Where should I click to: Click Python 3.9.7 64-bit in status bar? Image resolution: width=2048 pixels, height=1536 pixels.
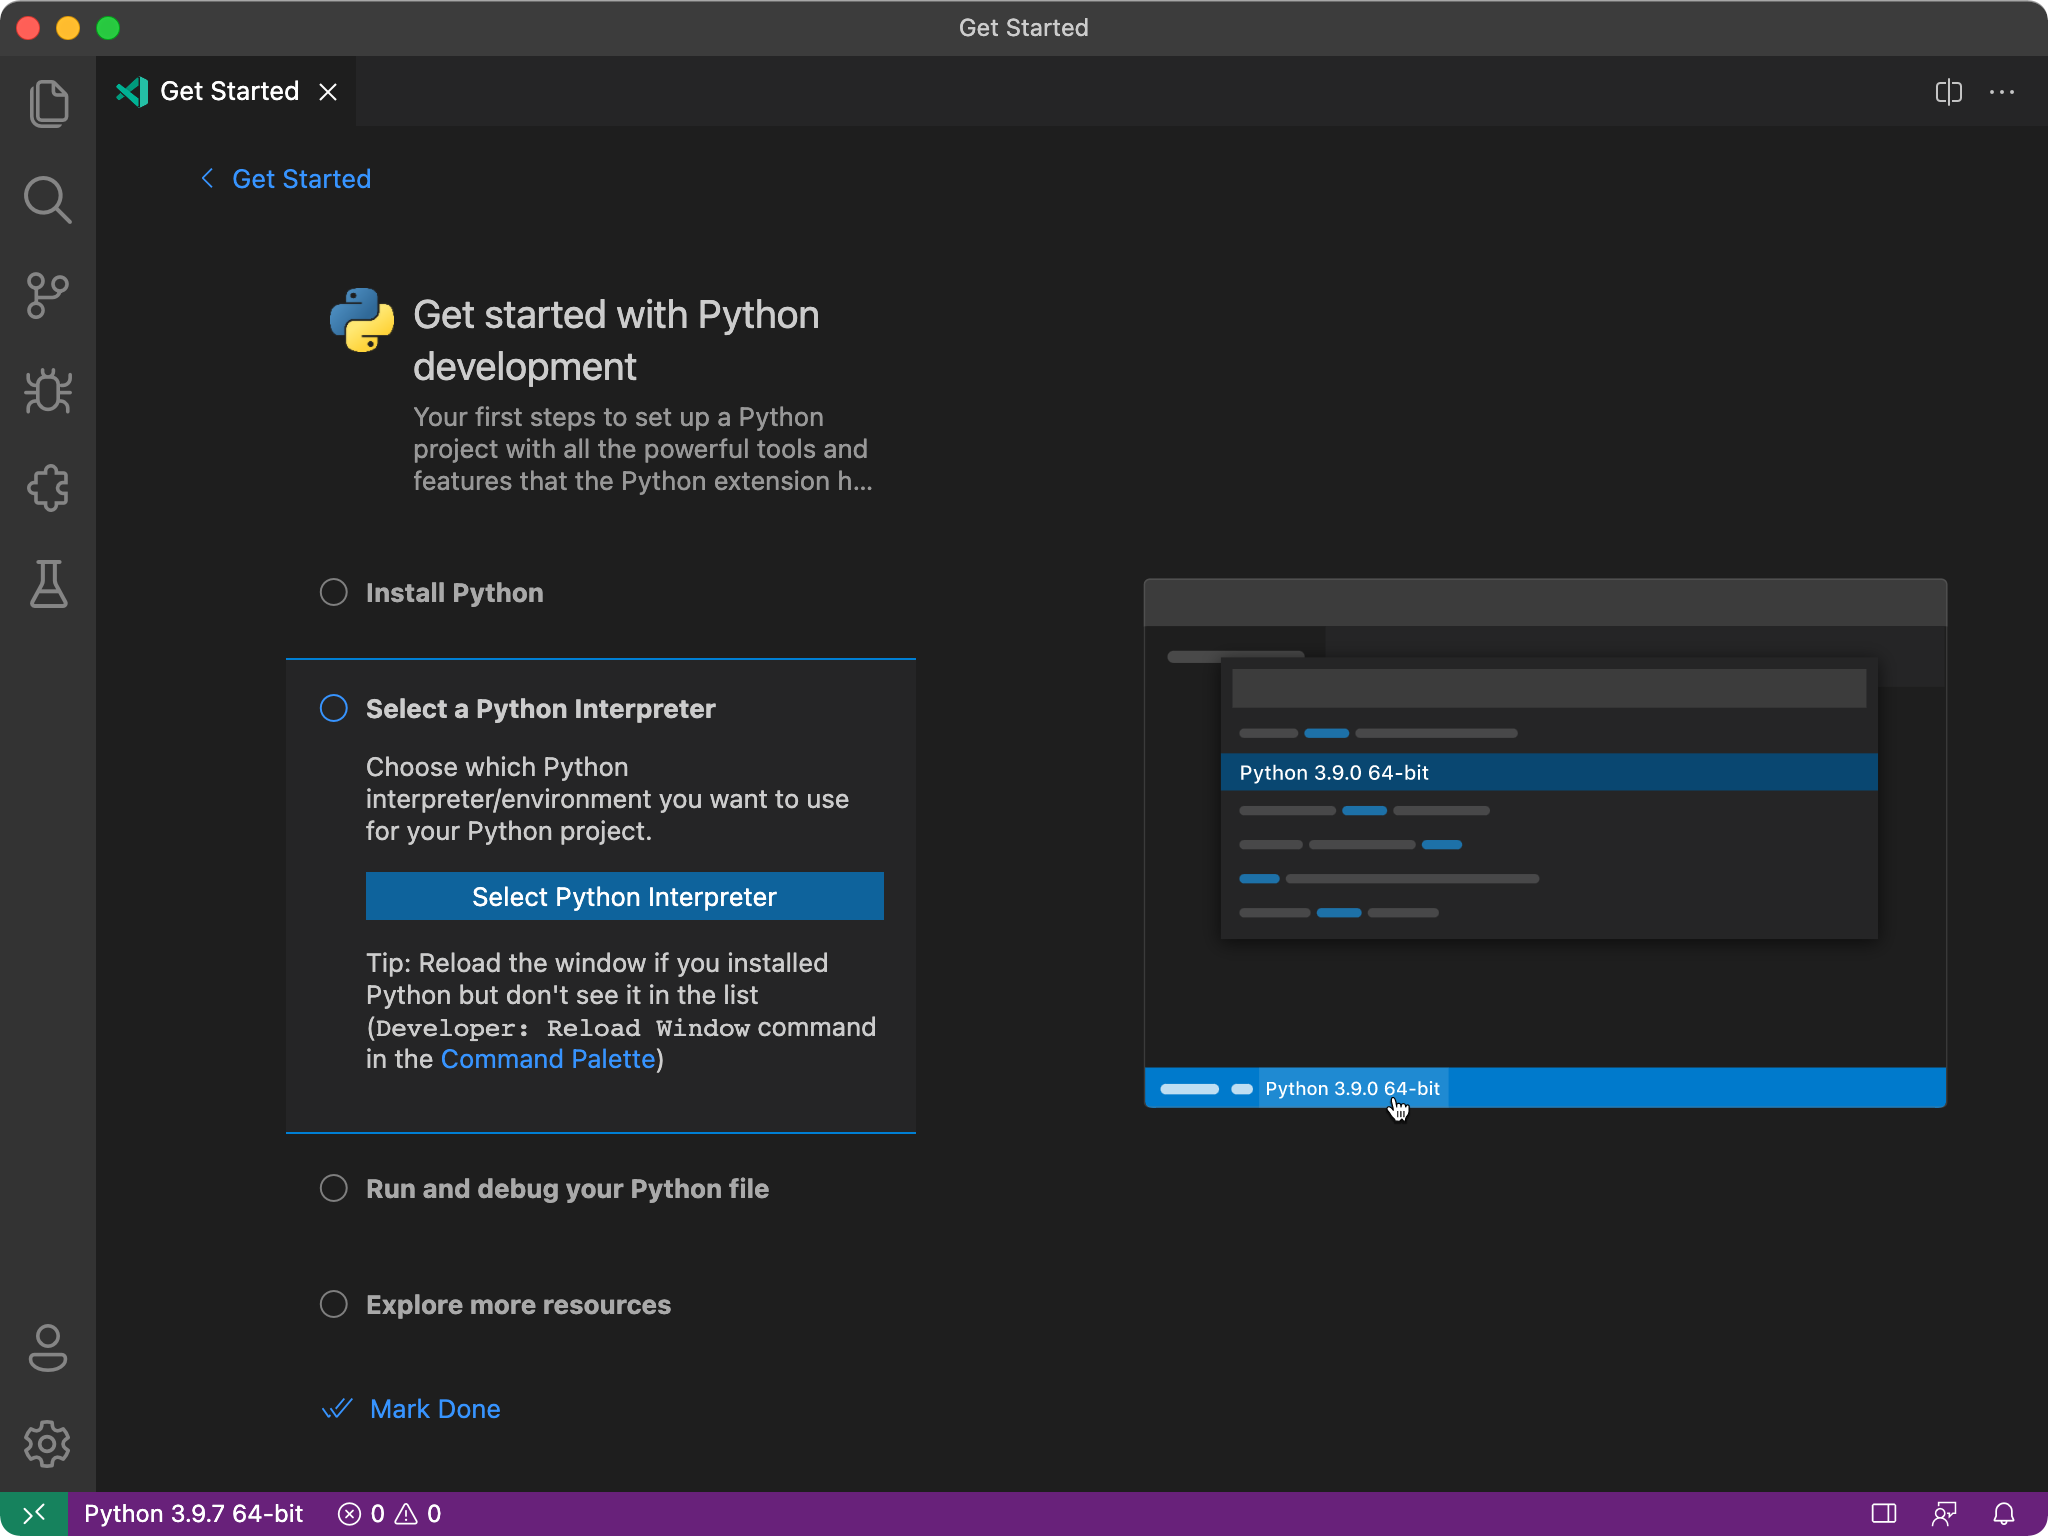coord(193,1514)
